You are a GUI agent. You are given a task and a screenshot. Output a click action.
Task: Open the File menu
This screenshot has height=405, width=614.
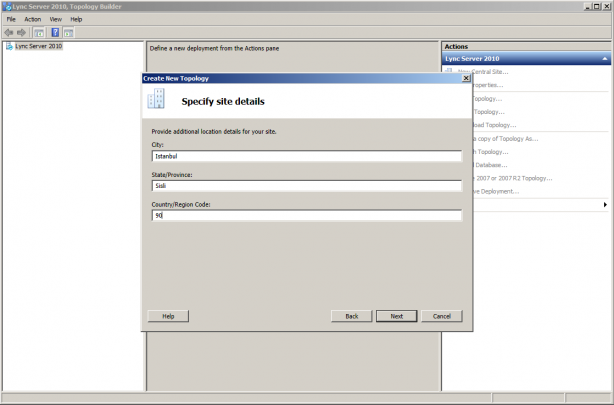coord(11,19)
